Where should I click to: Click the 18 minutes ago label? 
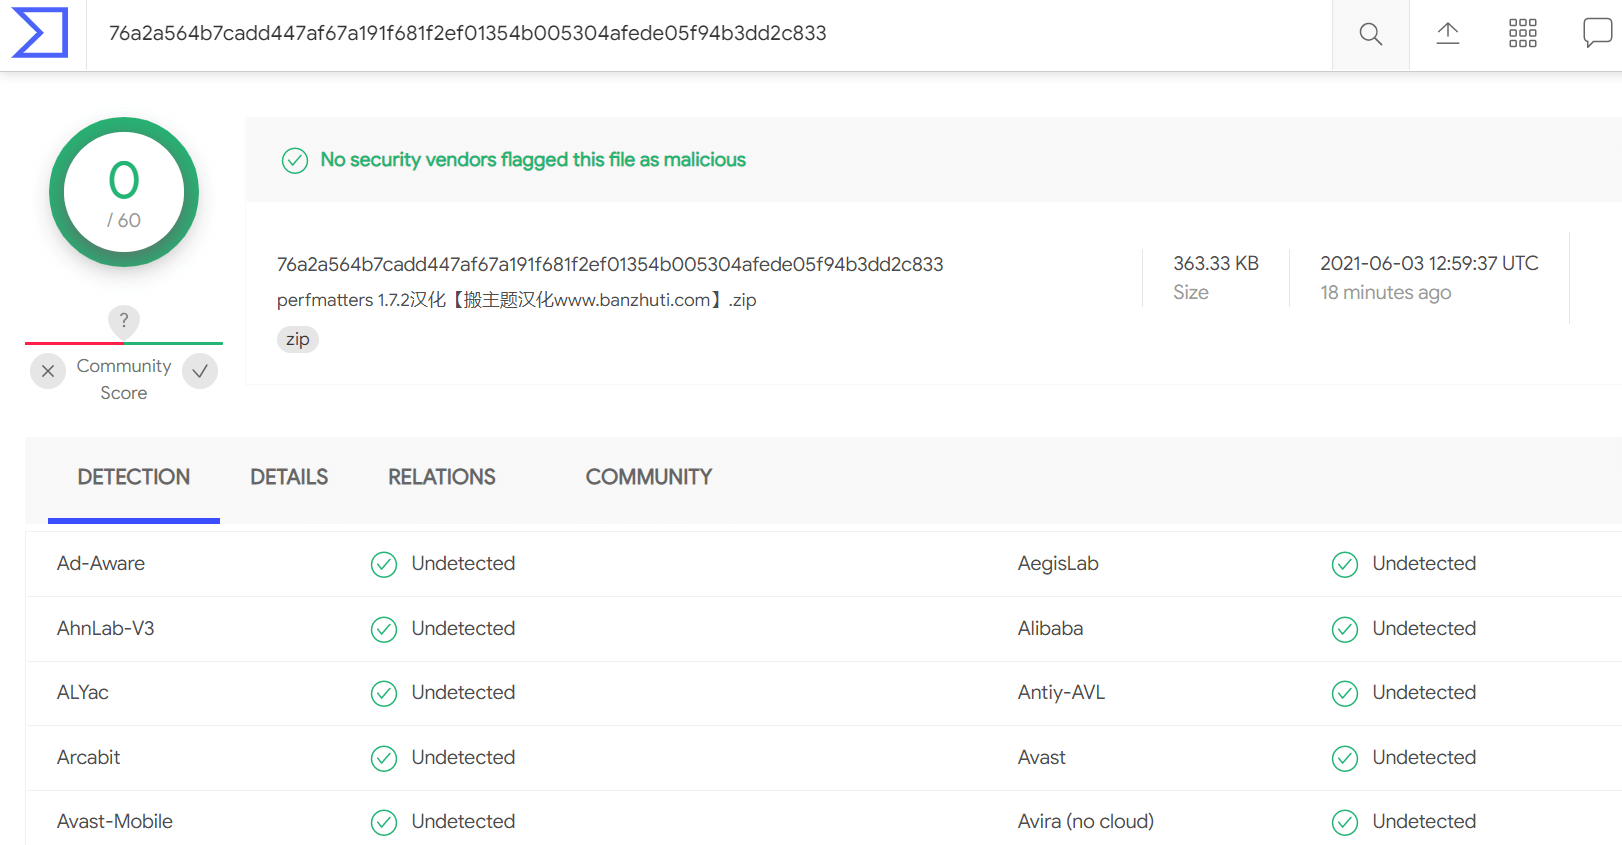[x=1385, y=292]
